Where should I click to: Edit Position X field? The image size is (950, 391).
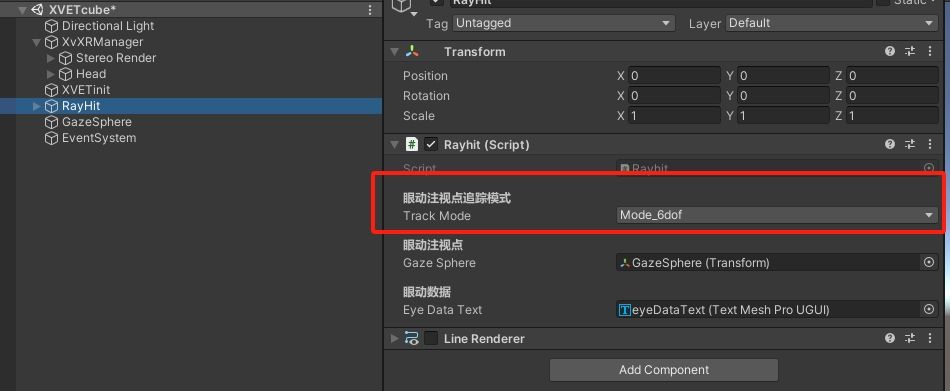coord(674,76)
